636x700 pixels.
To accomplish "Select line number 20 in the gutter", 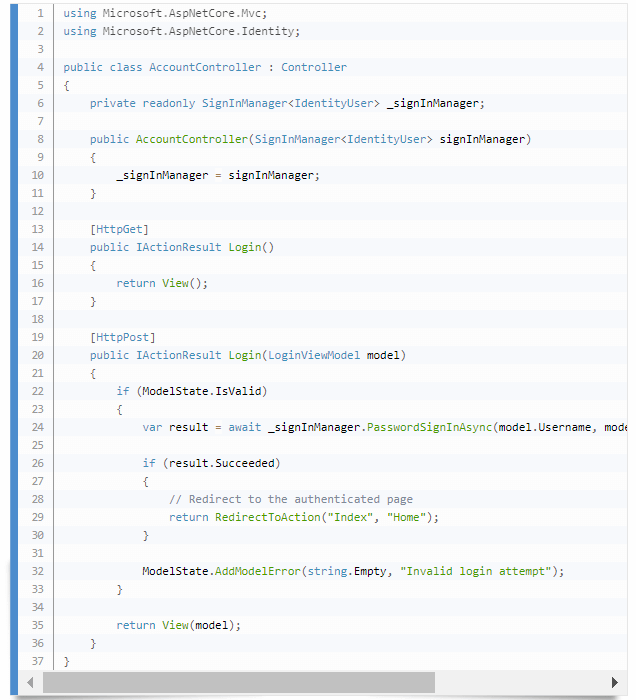I will coord(37,355).
